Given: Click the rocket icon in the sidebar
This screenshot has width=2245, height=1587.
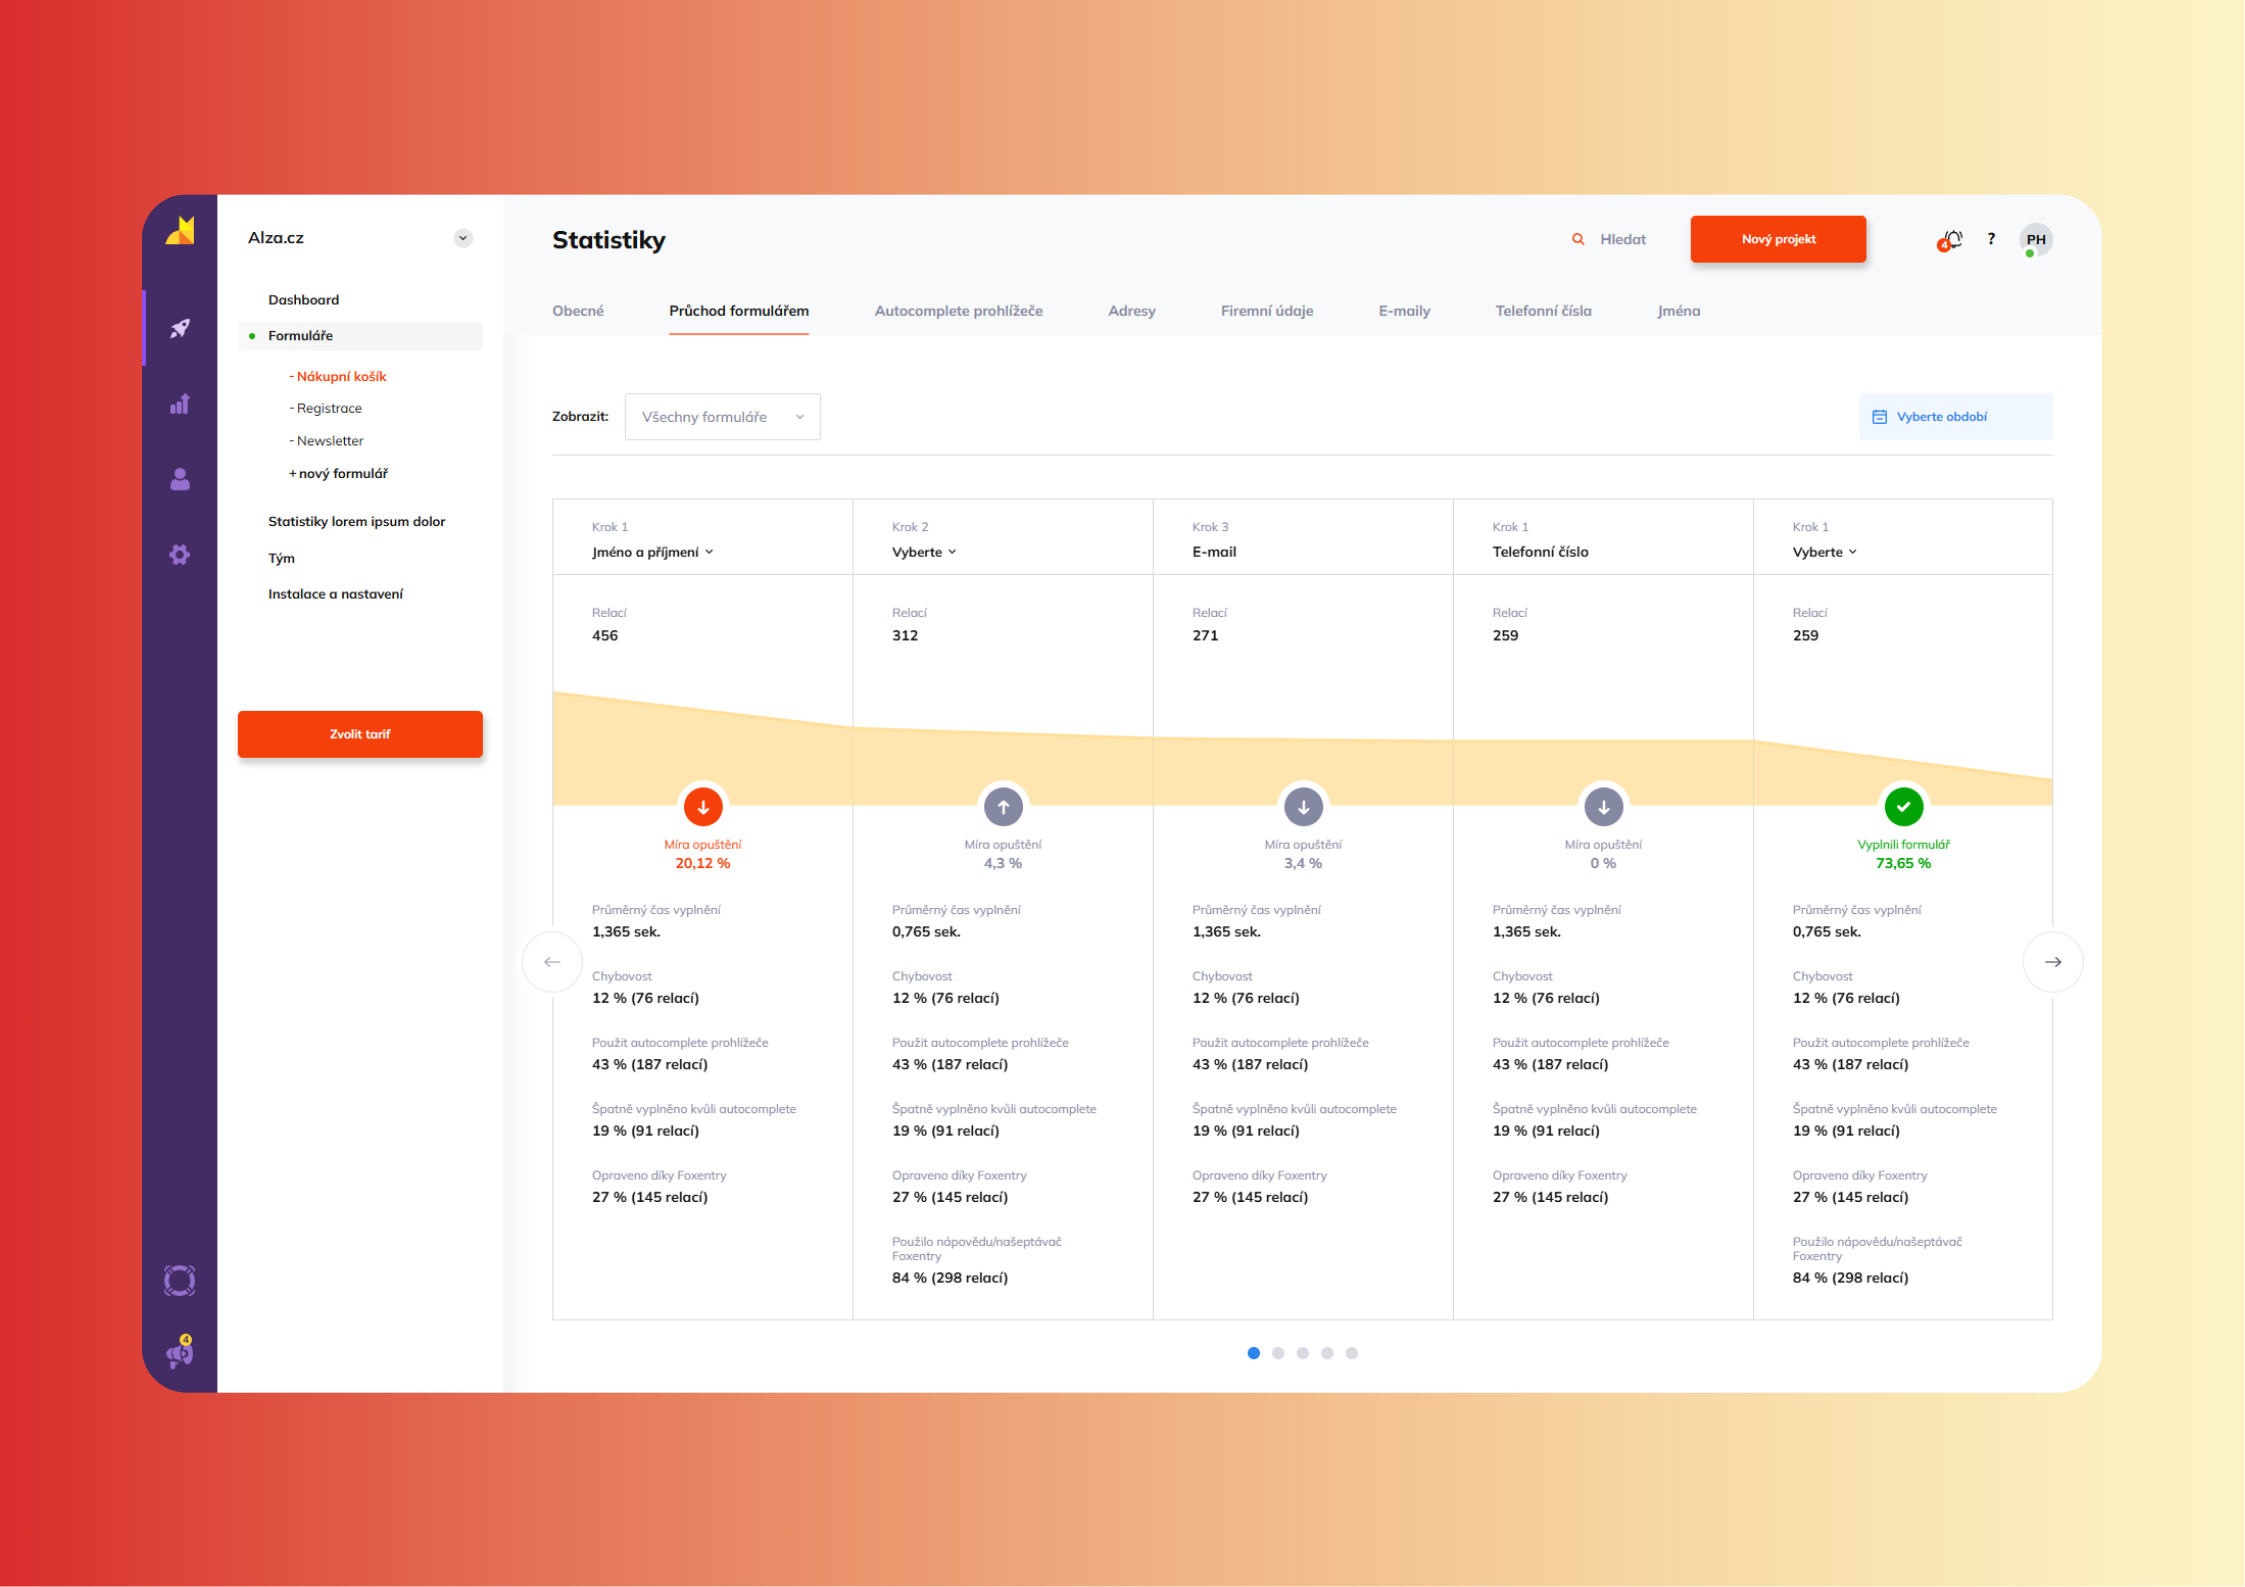Looking at the screenshot, I should (180, 328).
